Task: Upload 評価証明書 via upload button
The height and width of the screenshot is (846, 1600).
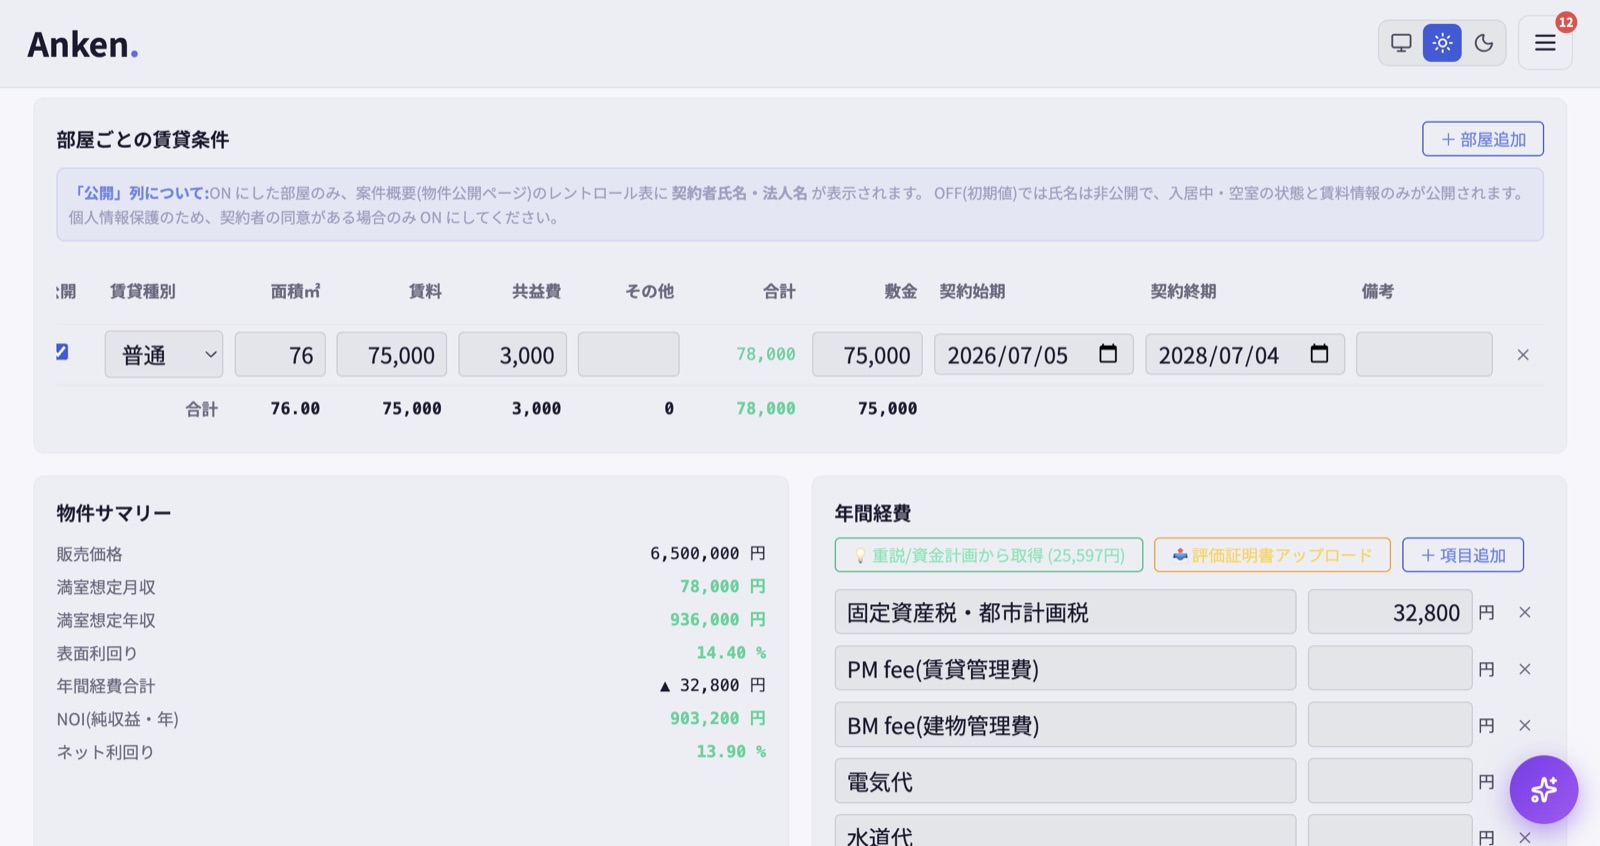Action: click(1272, 555)
